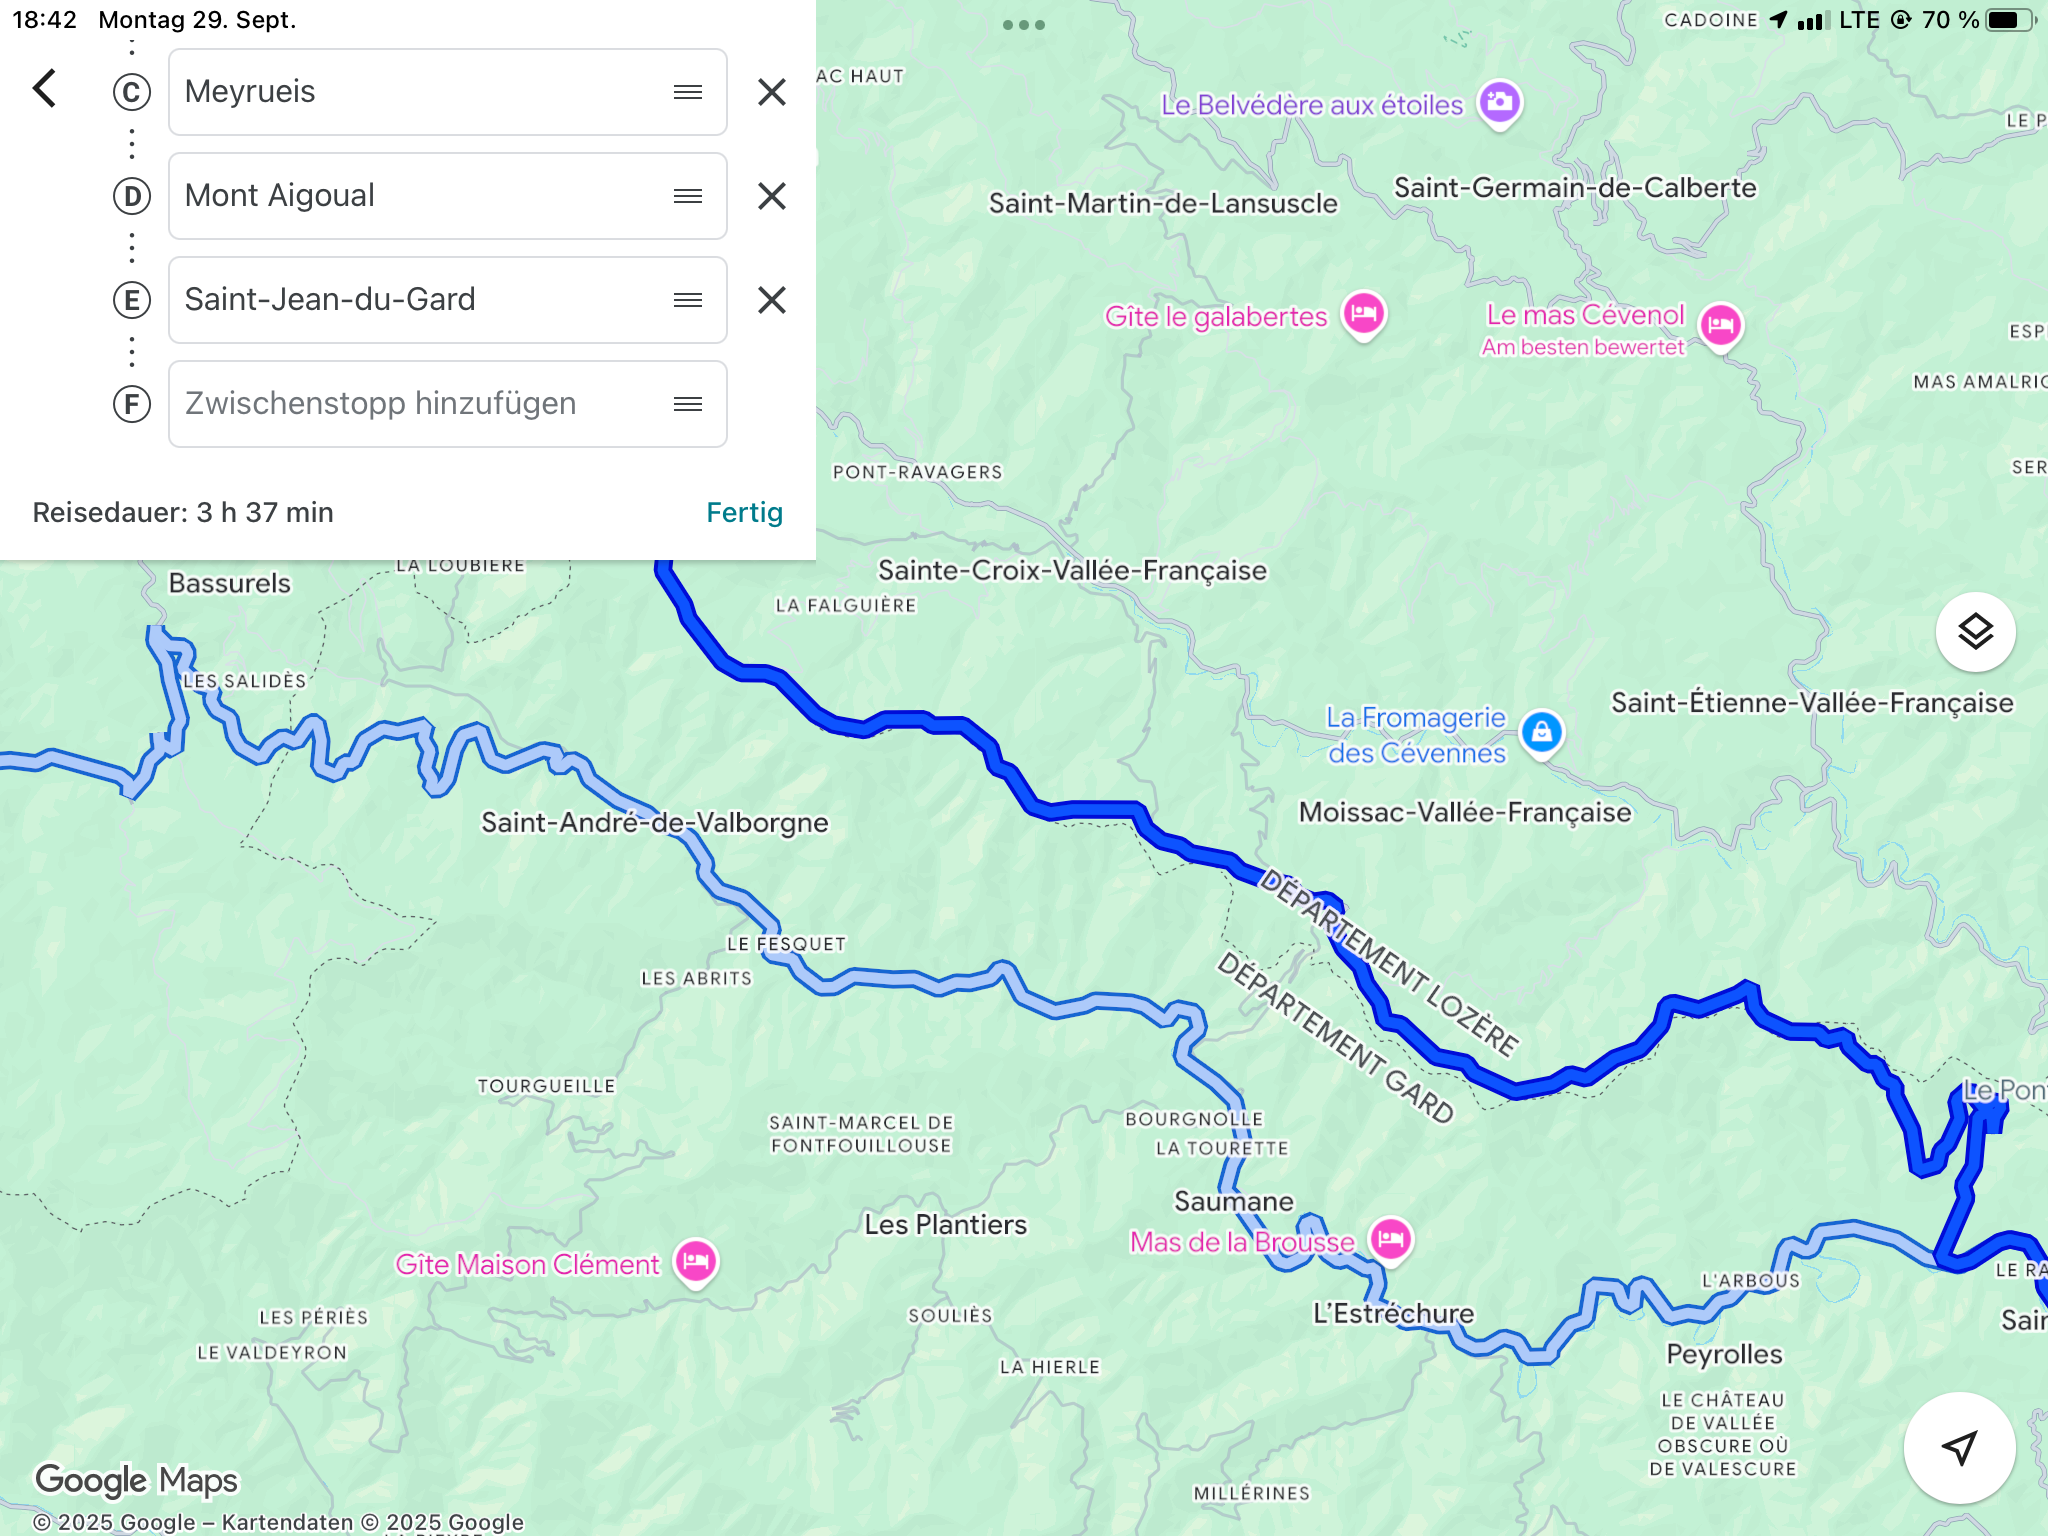Tap the reorder handle for Saint-Jean-du-Gard
Screen dimensions: 2048x1536
pos(688,300)
